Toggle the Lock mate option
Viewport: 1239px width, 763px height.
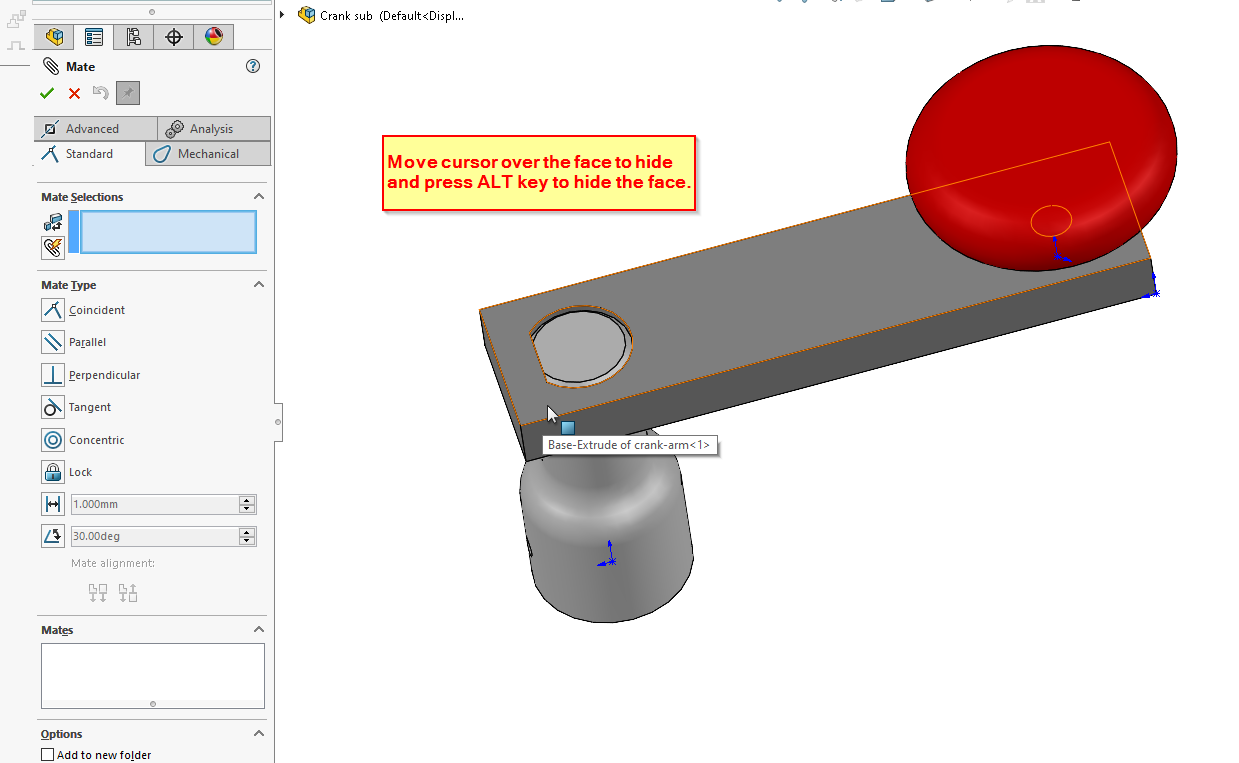(53, 472)
